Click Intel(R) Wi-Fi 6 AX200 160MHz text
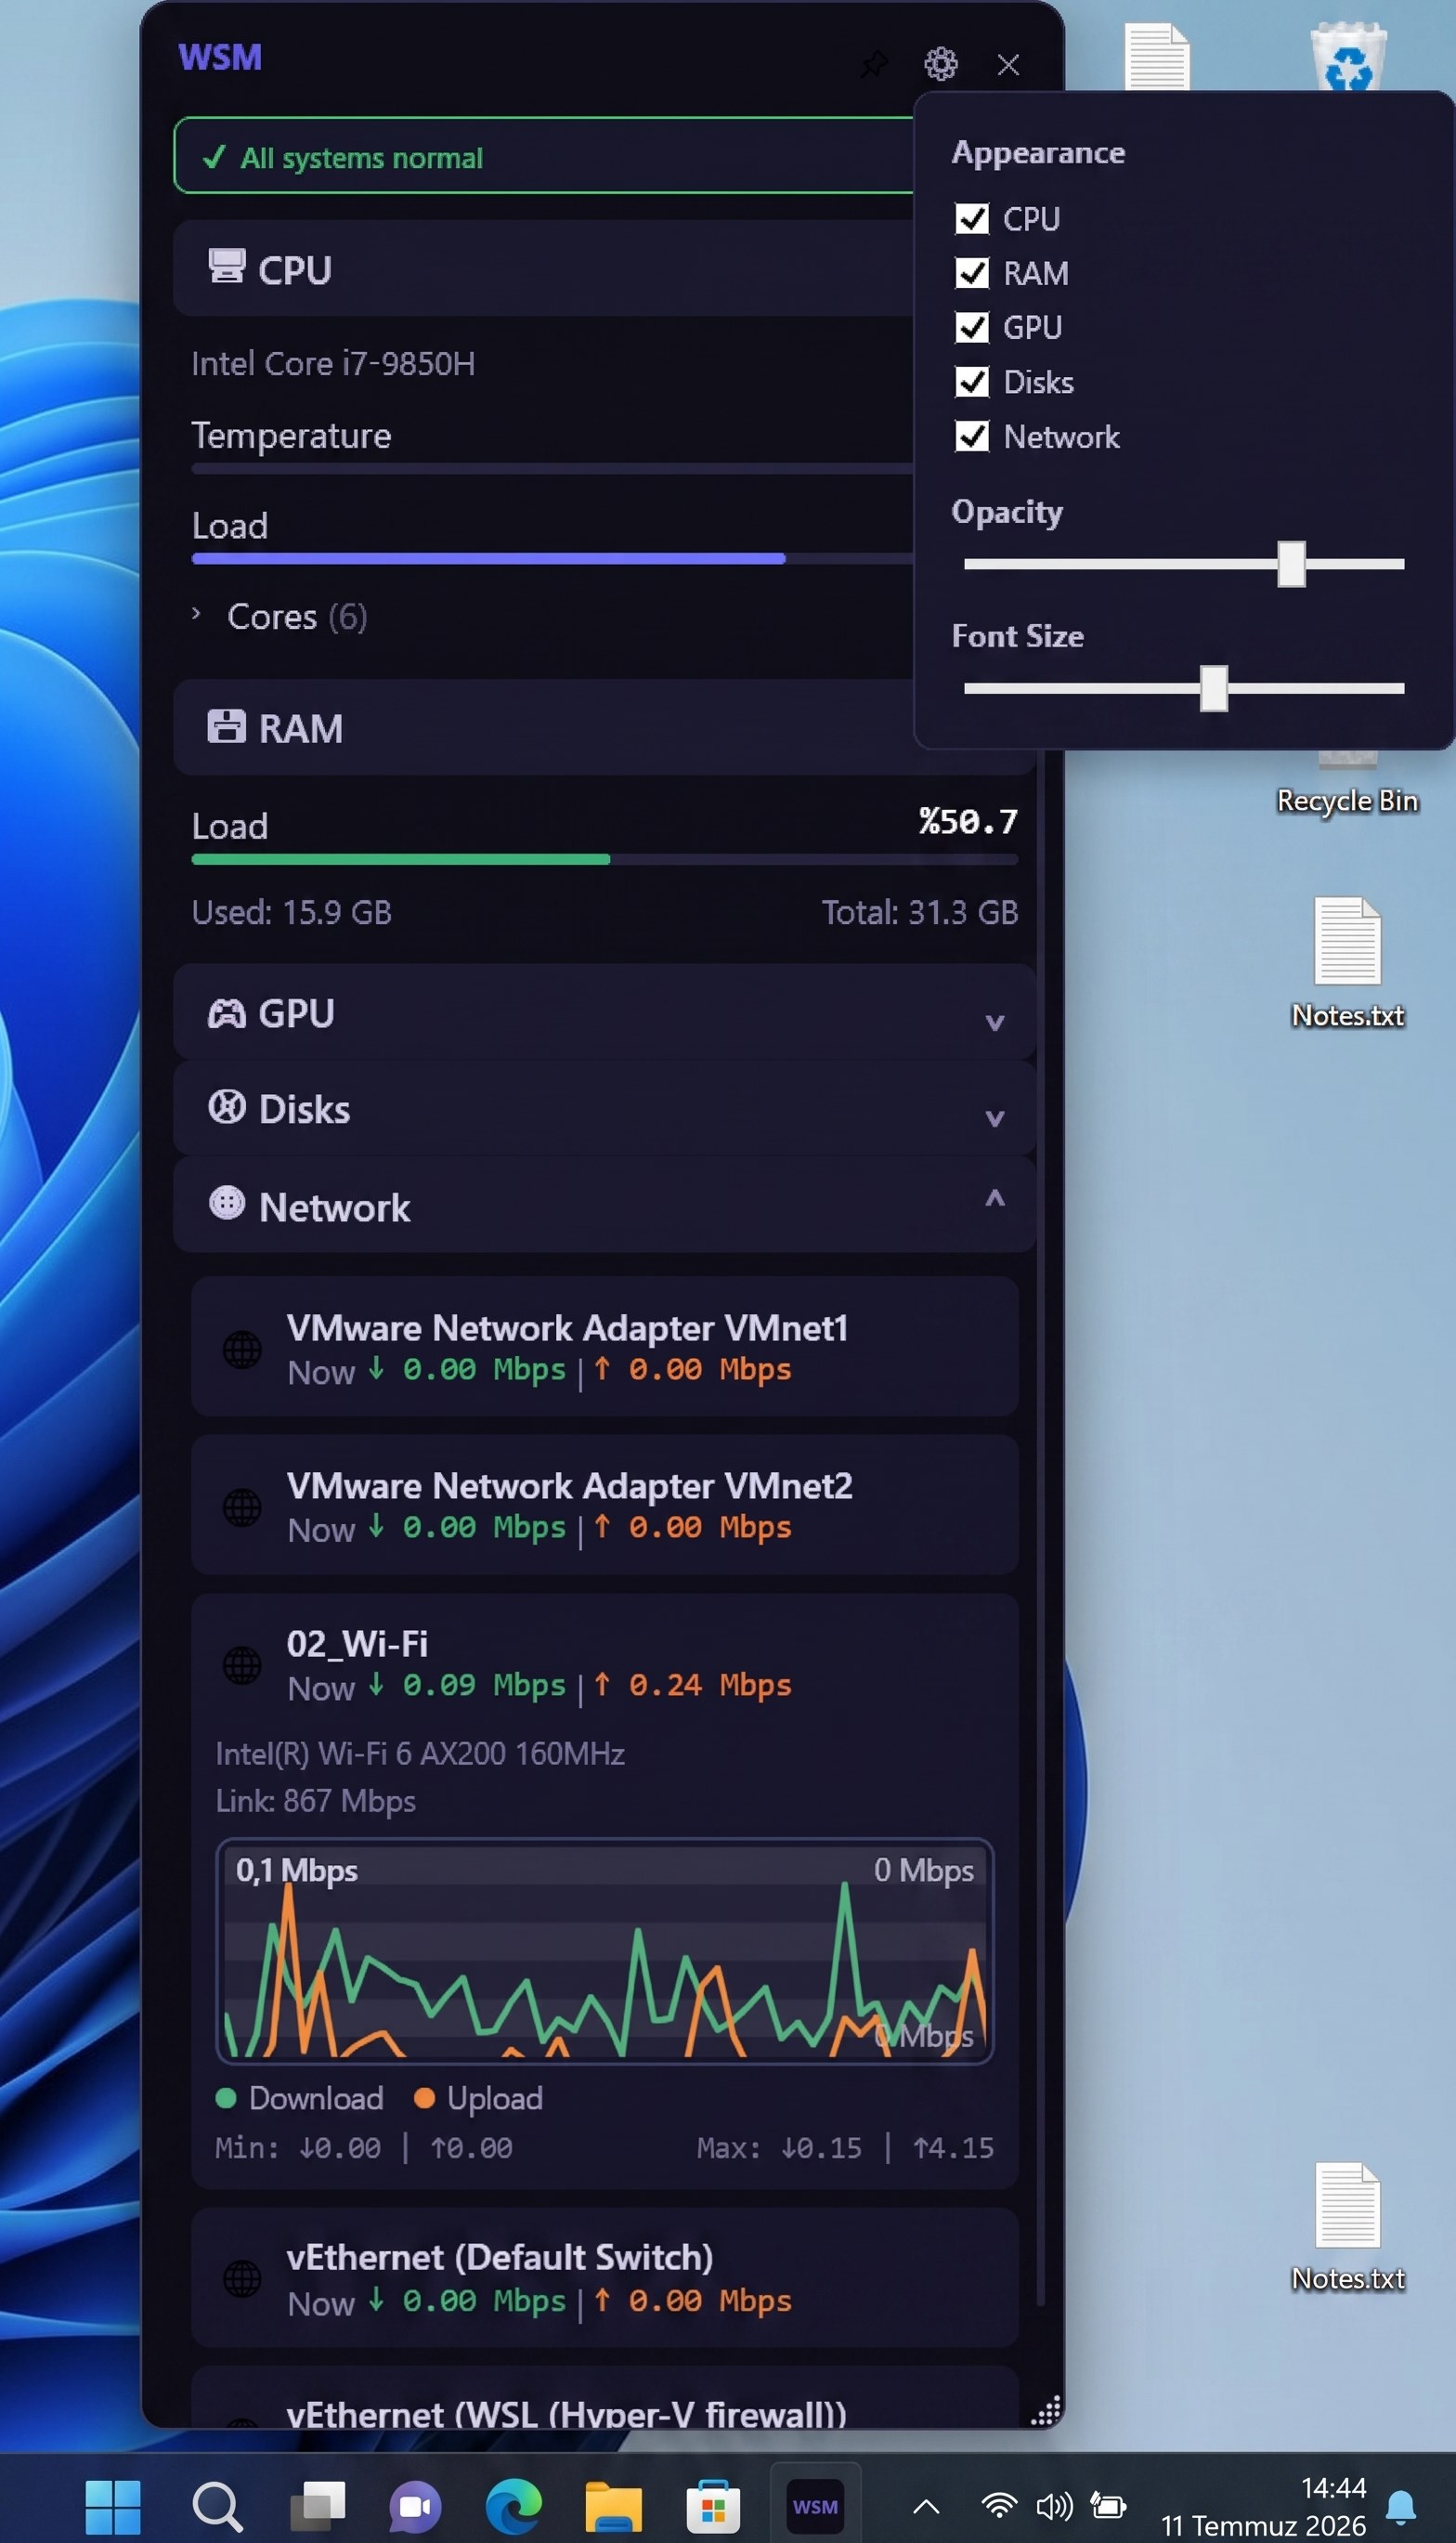Screen dimensions: 1456x2543 420,1753
